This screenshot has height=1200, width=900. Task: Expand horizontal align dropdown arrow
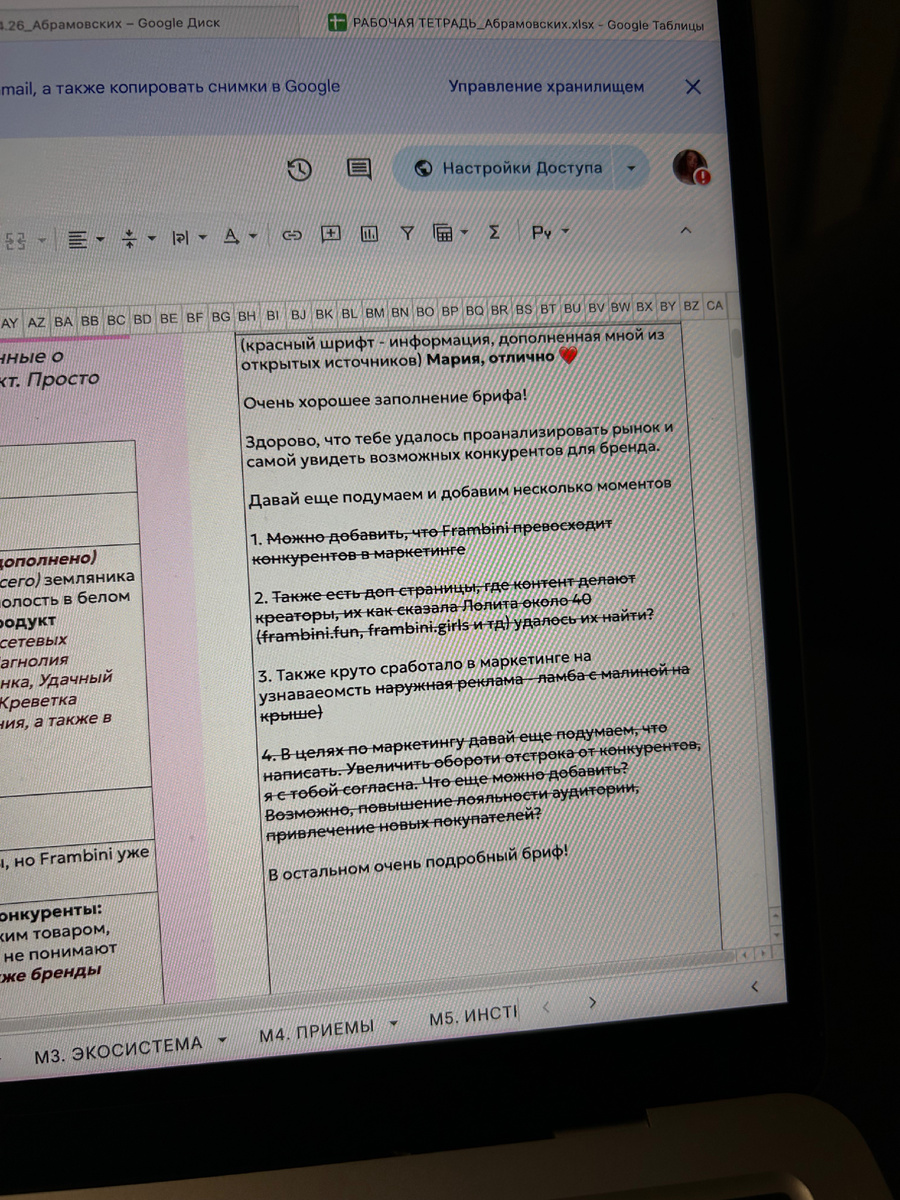100,239
